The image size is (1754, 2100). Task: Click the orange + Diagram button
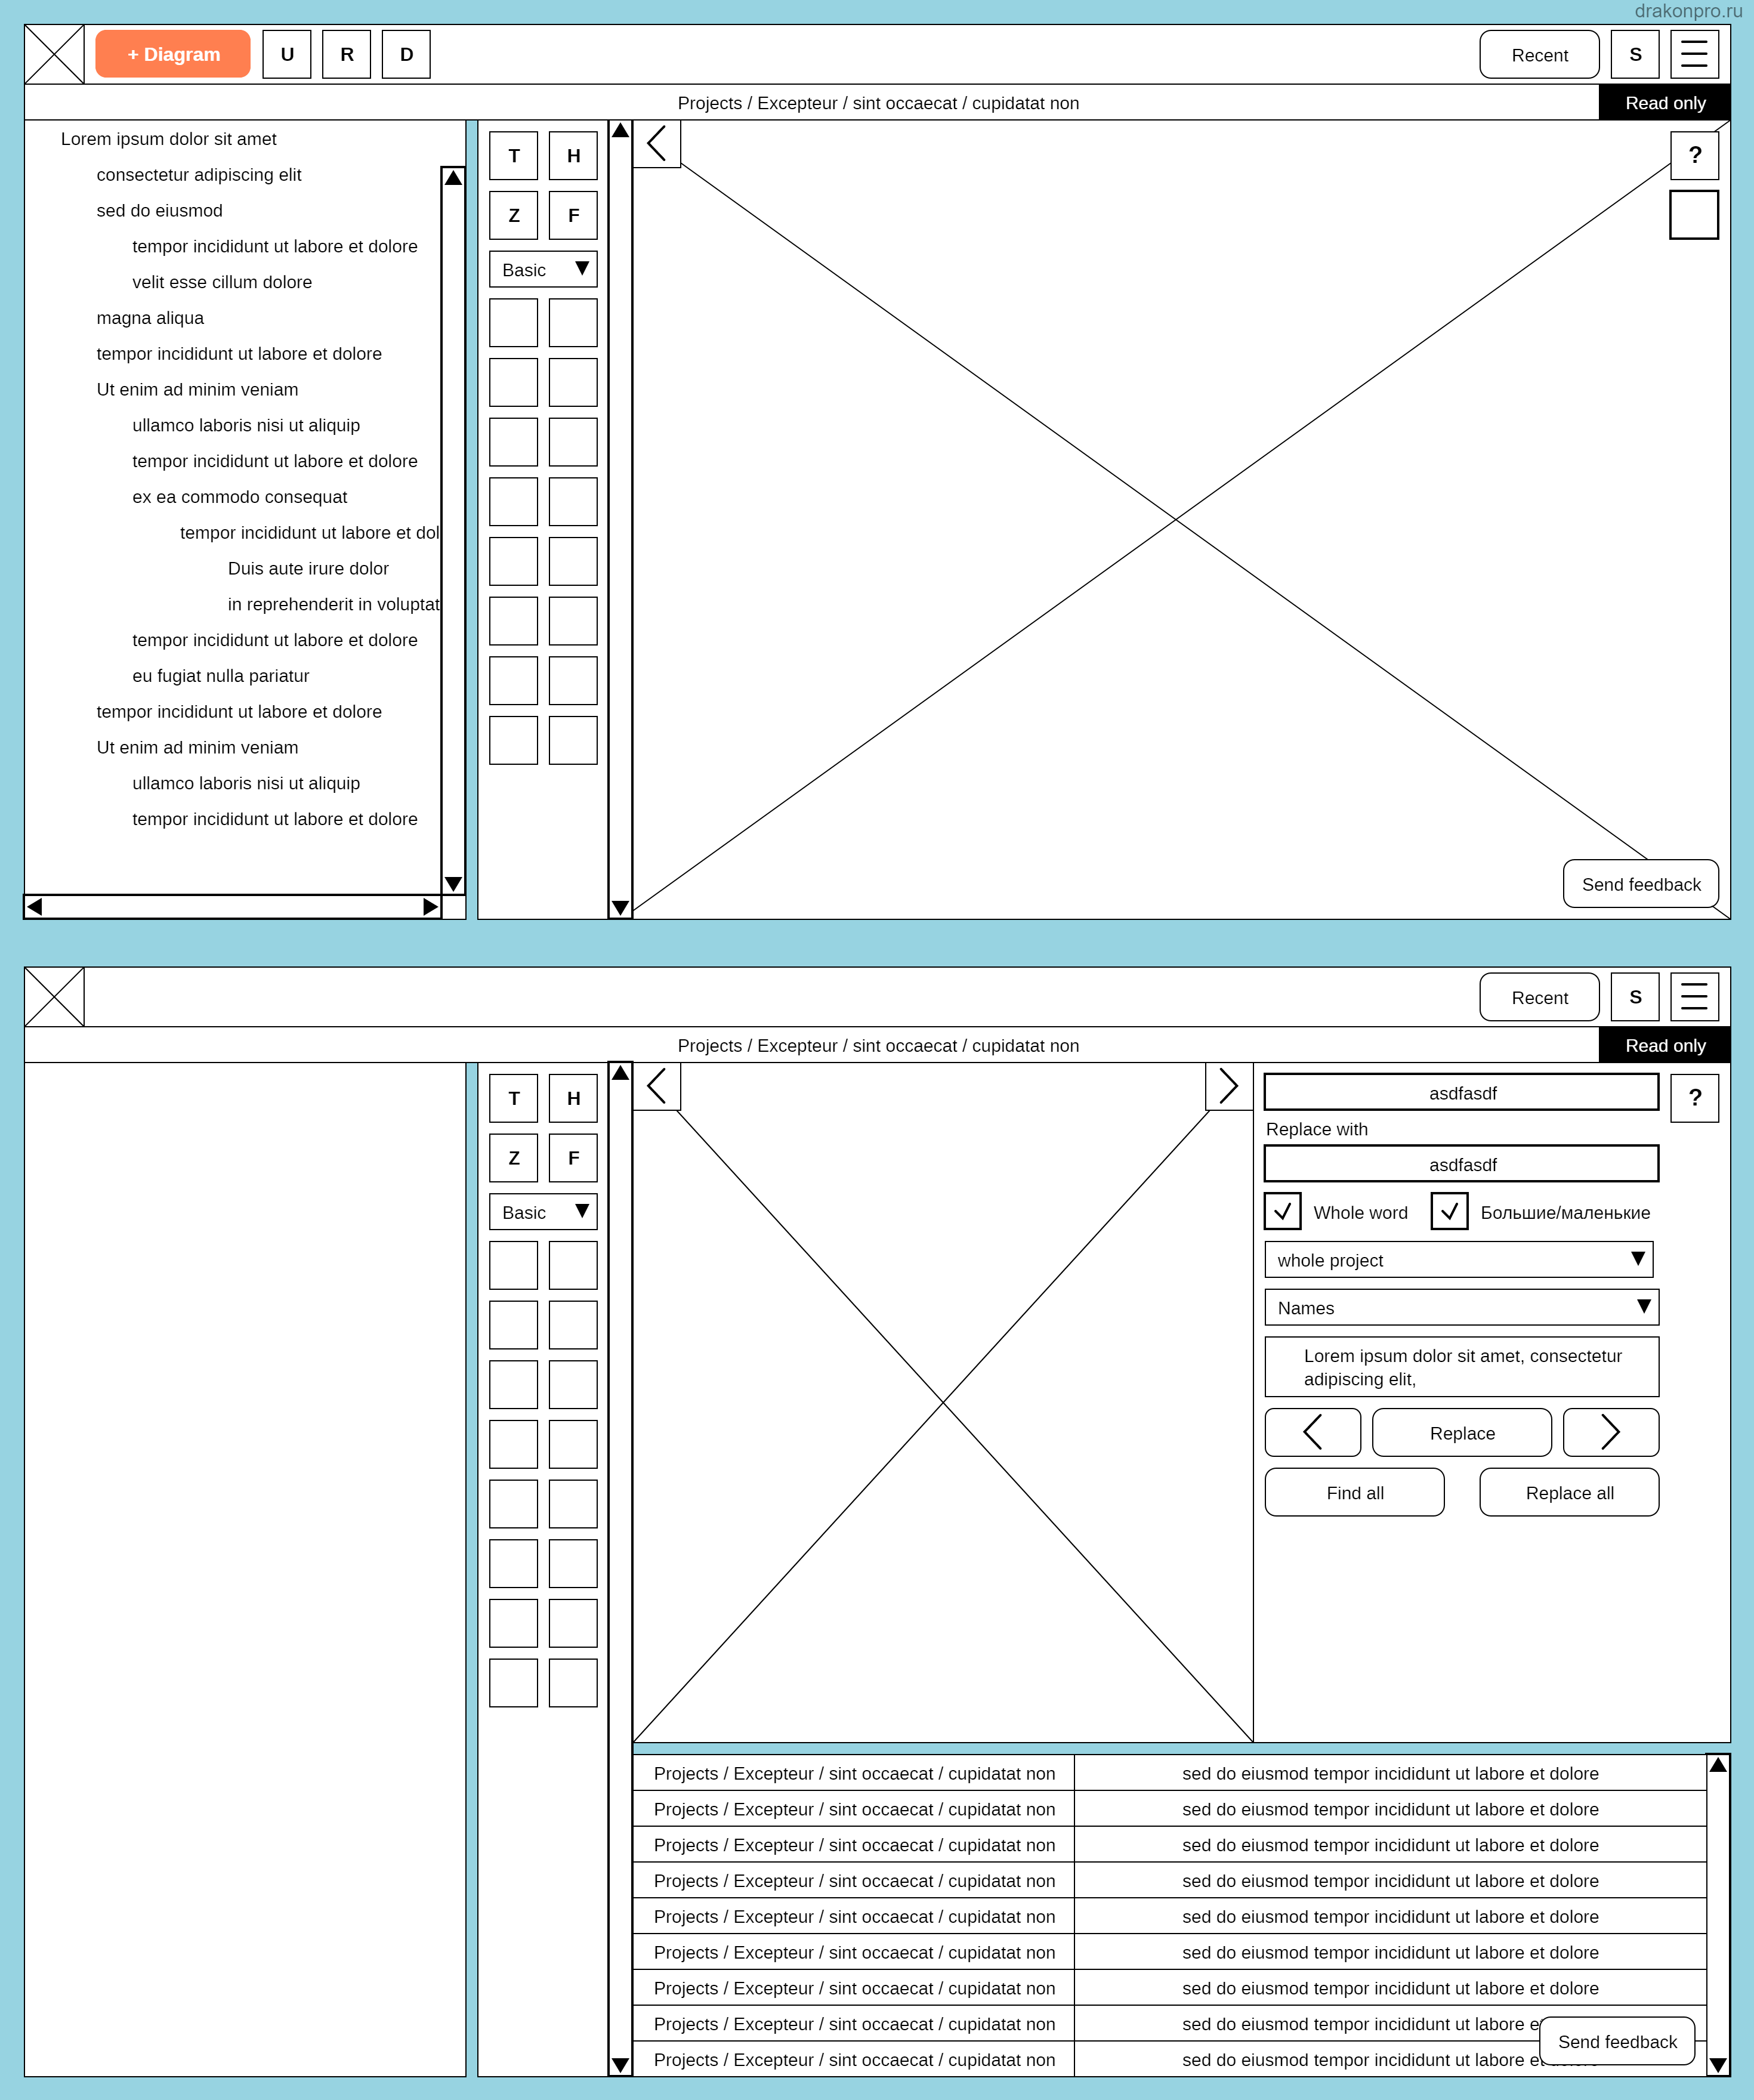click(173, 54)
